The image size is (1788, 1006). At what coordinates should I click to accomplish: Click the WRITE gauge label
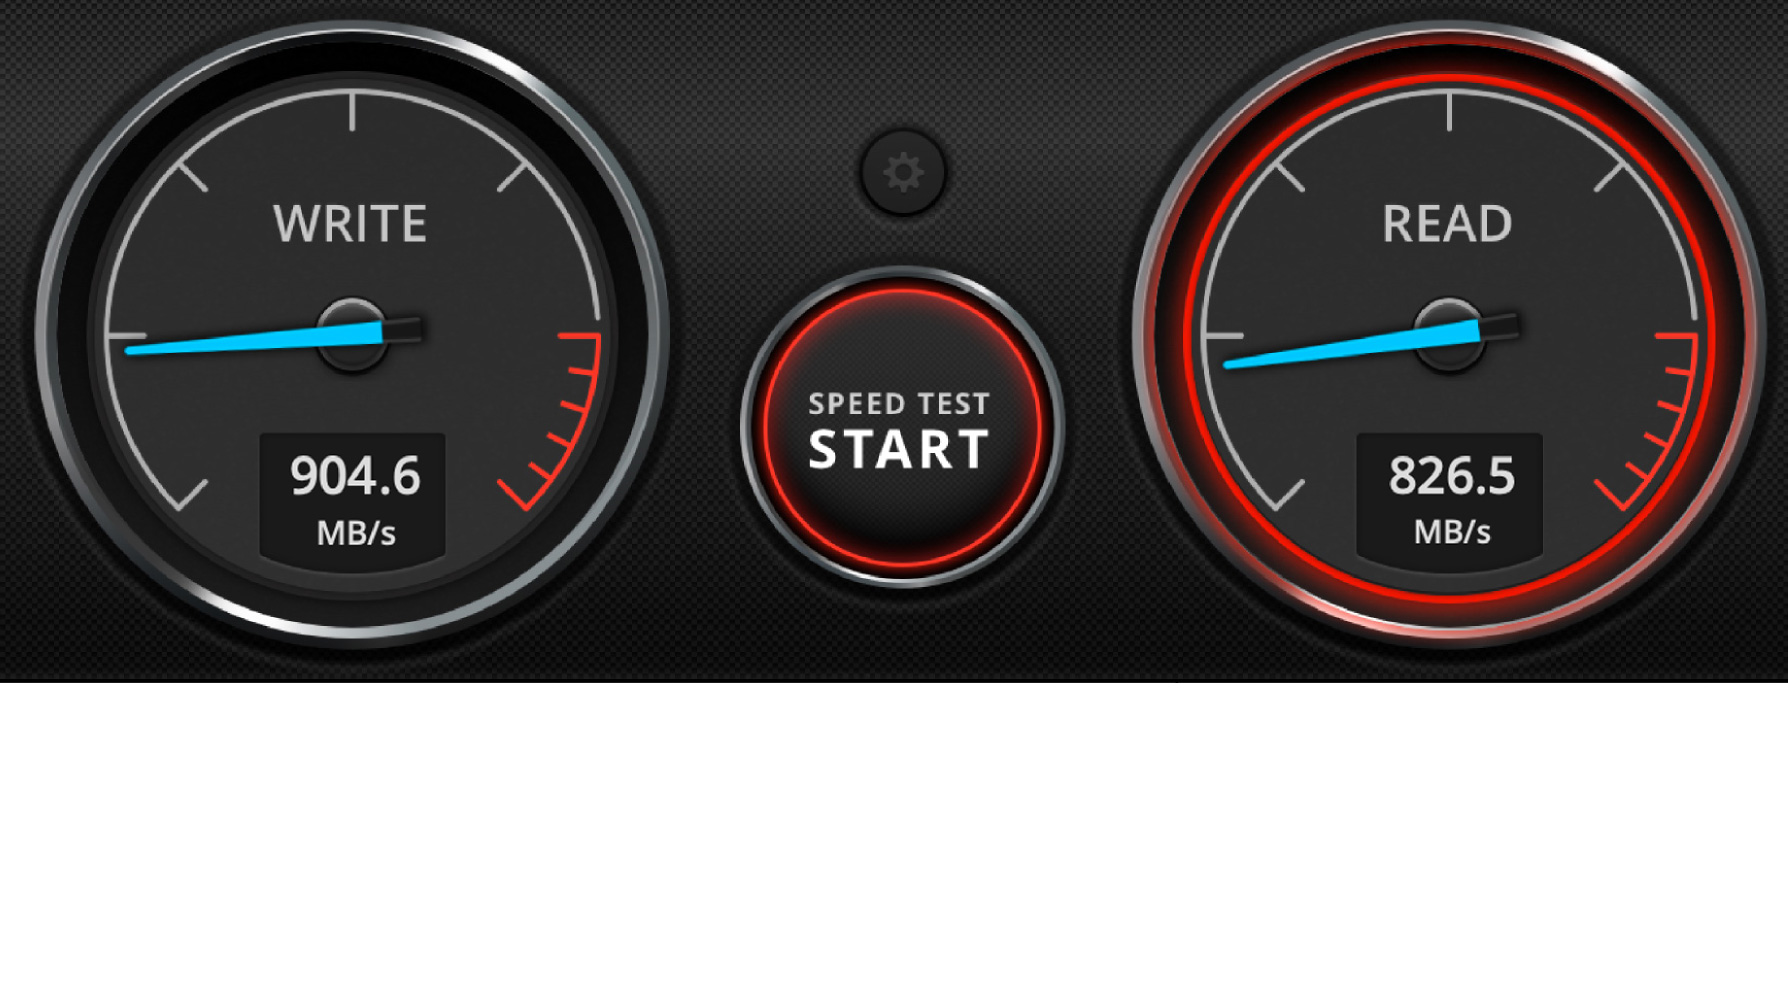click(350, 223)
